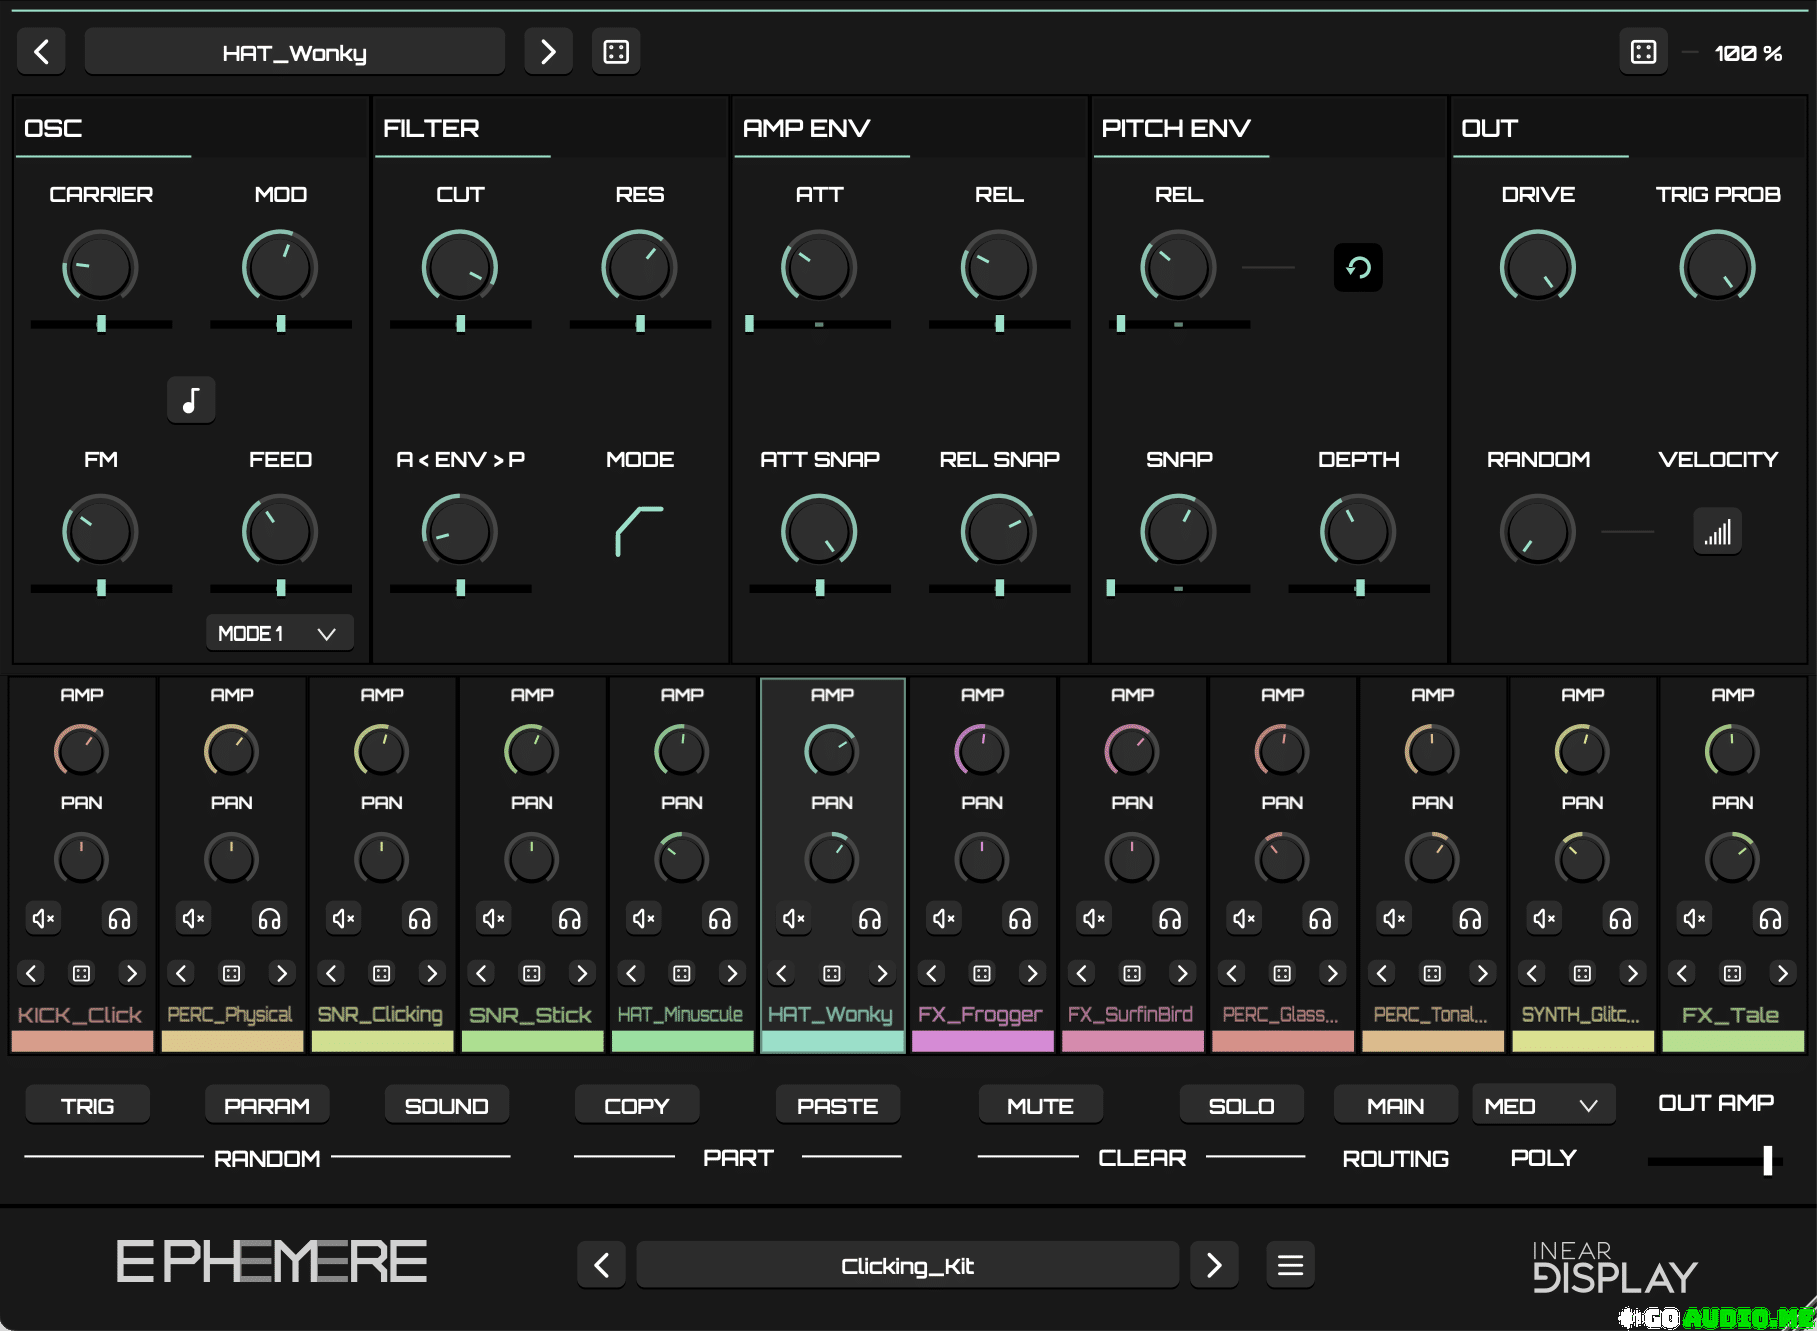Click the filter MODE curve shape
The width and height of the screenshot is (1817, 1331).
640,531
